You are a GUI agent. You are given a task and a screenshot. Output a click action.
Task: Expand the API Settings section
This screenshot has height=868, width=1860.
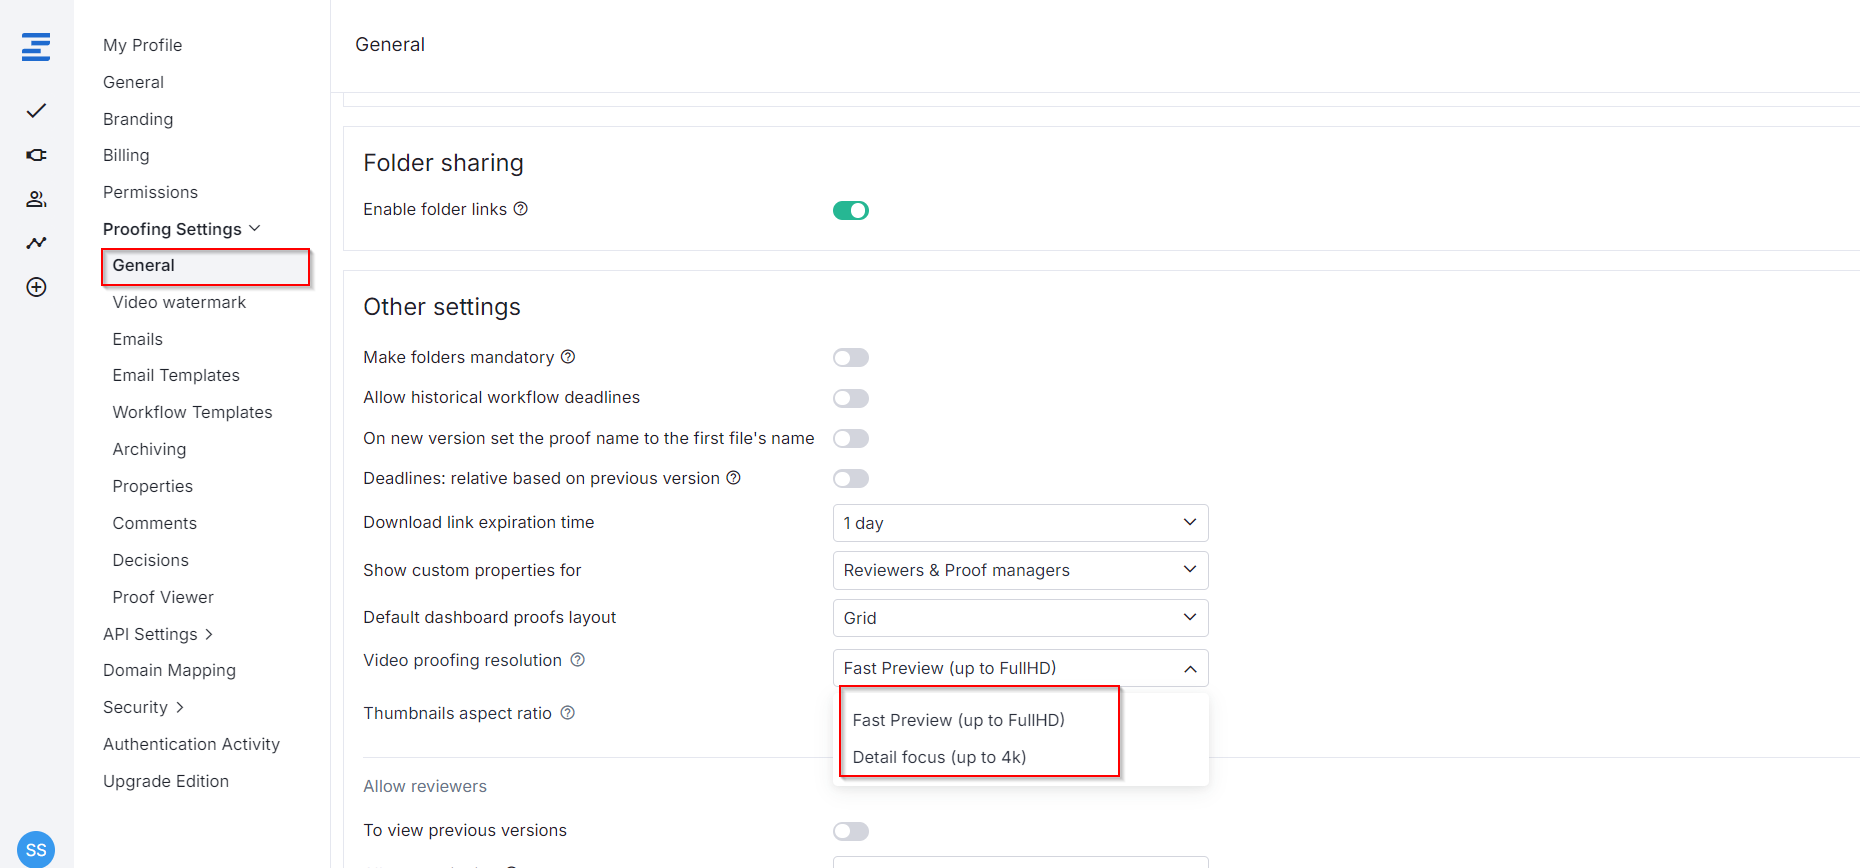point(158,634)
